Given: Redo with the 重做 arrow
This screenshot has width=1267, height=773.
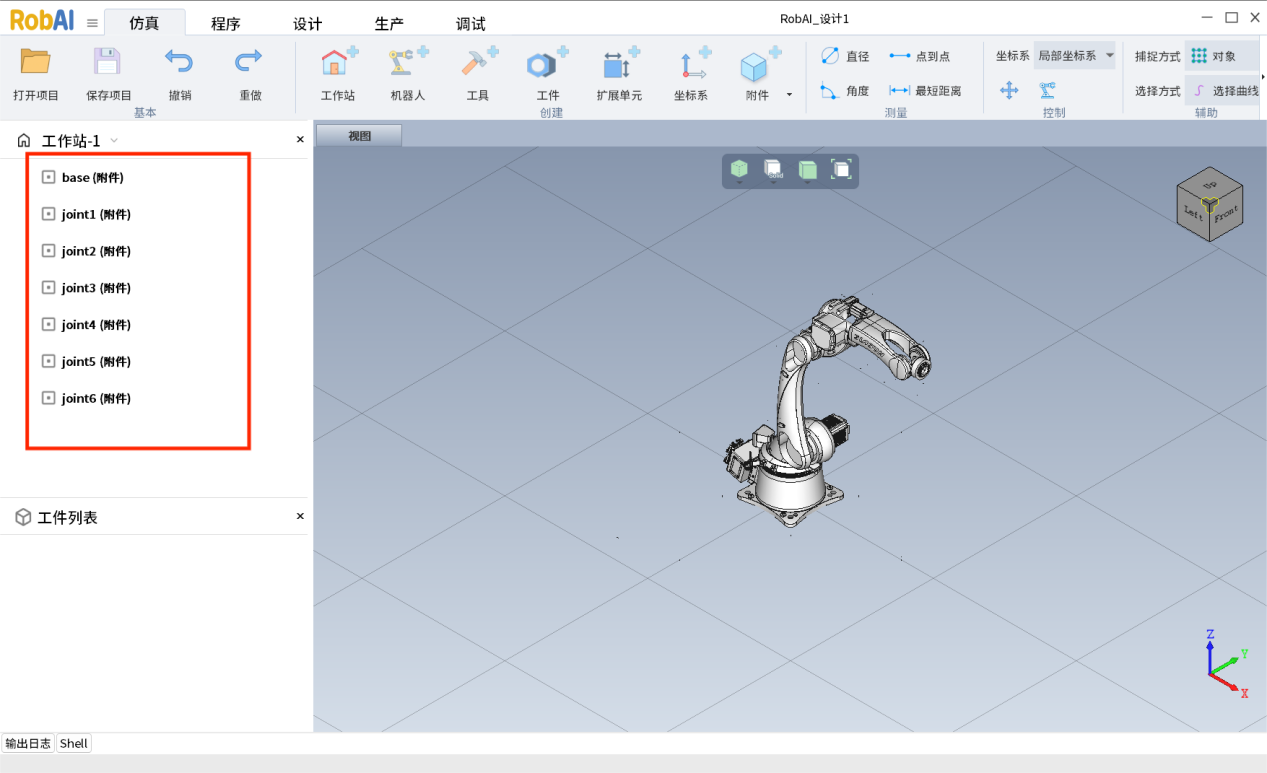Looking at the screenshot, I should click(249, 62).
